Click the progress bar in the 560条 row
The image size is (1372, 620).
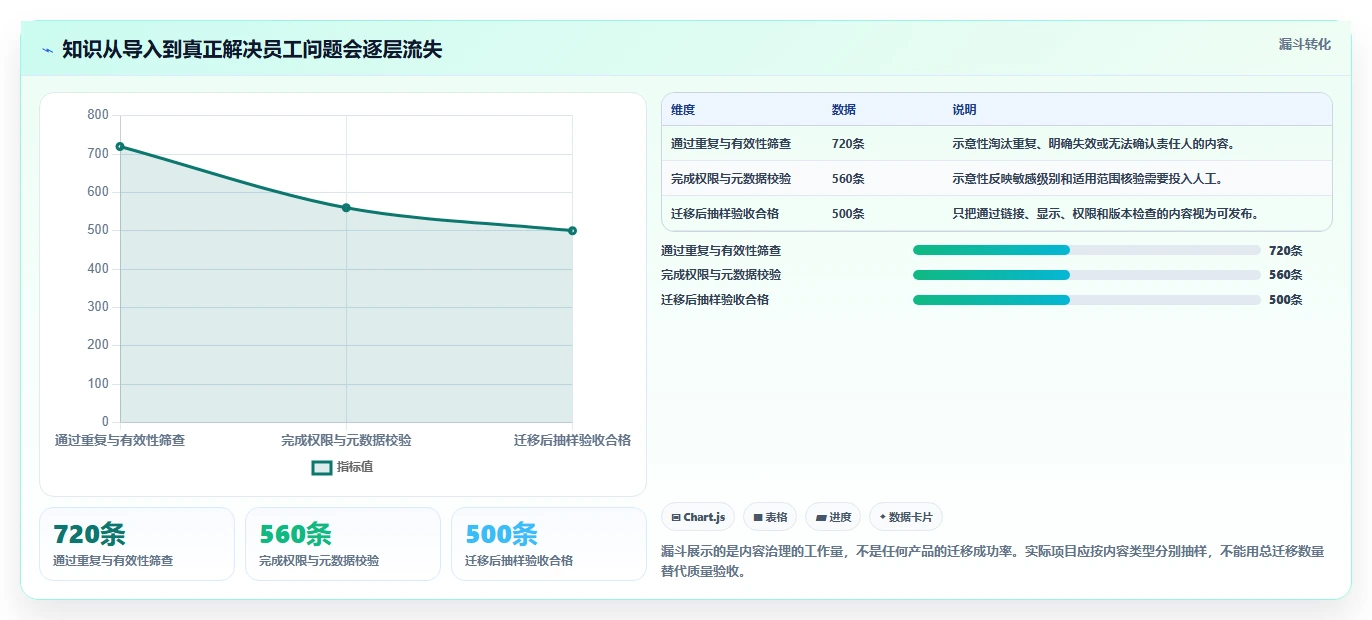(x=1086, y=275)
